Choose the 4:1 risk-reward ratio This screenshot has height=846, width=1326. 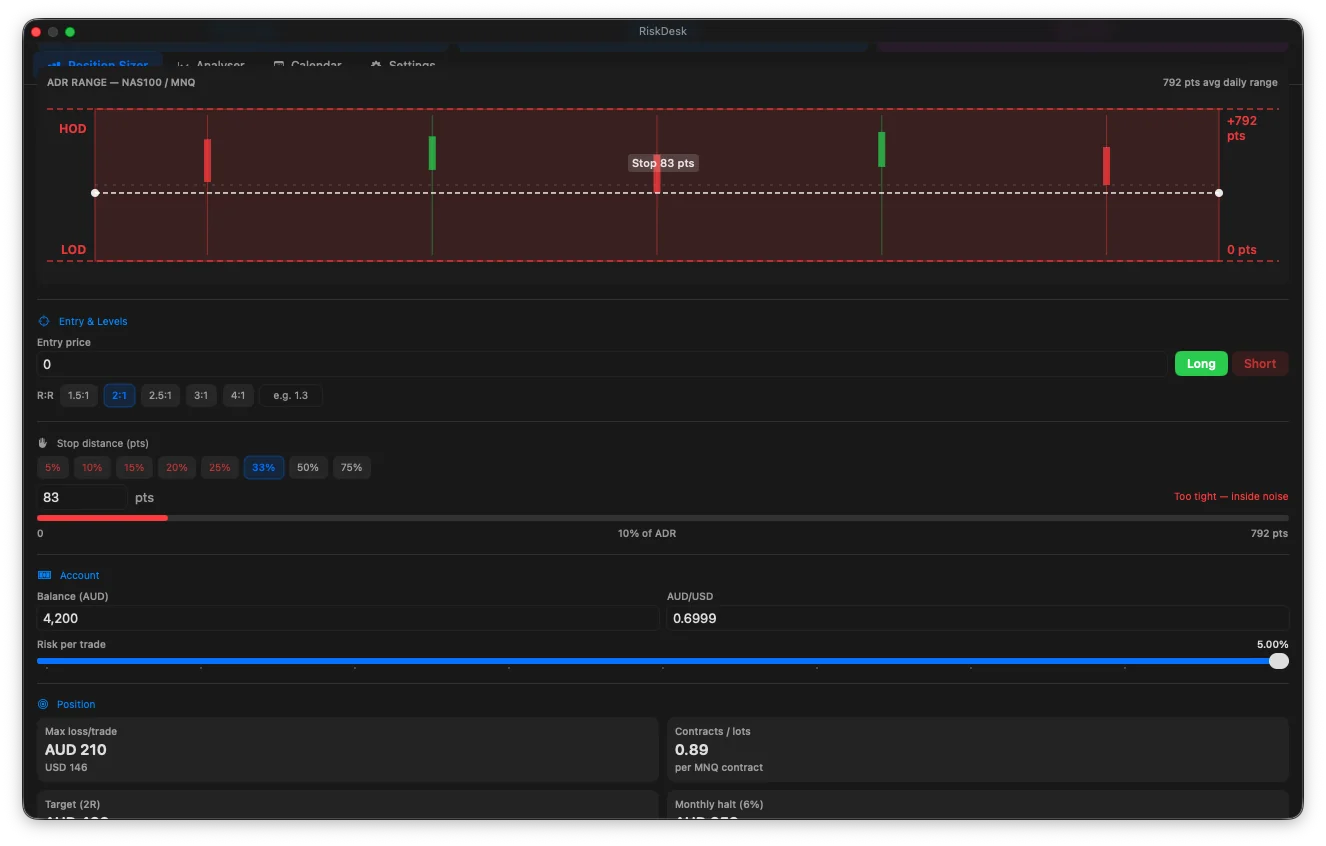(238, 395)
